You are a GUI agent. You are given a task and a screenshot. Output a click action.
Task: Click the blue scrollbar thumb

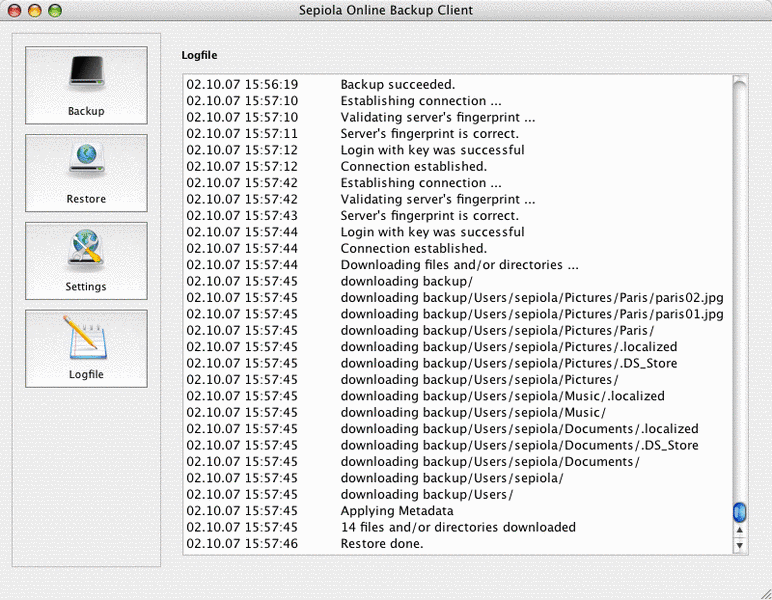click(740, 512)
